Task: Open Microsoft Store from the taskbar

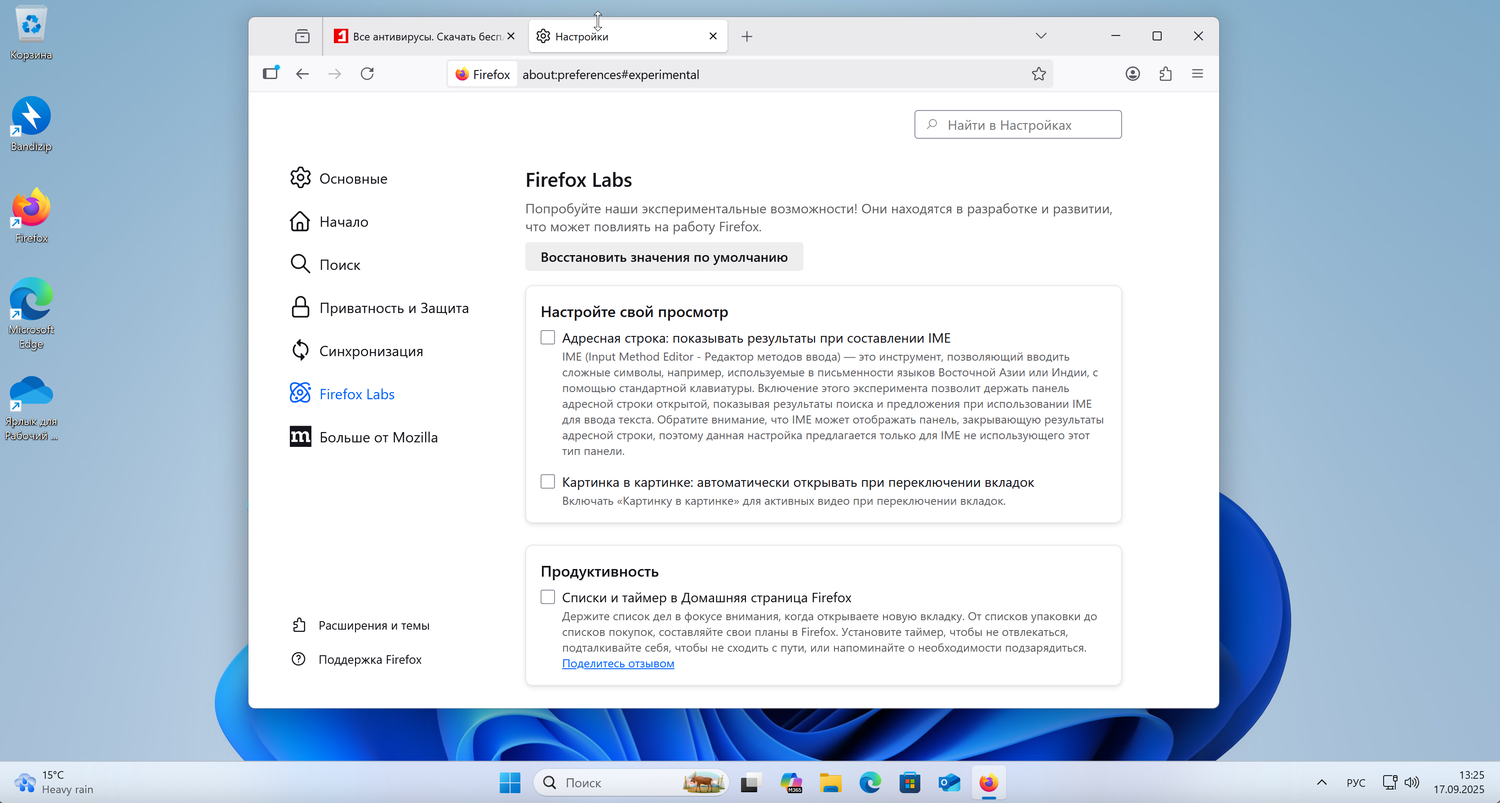Action: click(x=909, y=783)
